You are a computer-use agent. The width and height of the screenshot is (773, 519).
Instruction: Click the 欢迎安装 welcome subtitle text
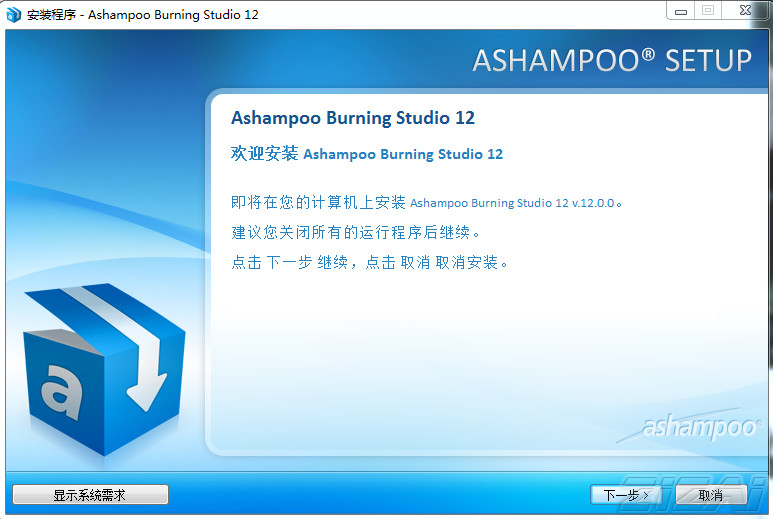pyautogui.click(x=367, y=154)
